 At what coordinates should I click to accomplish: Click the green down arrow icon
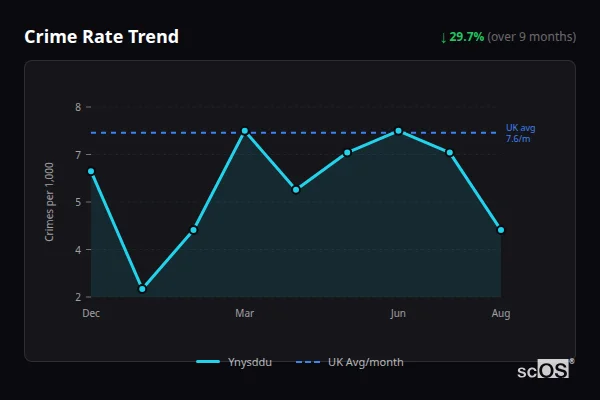pyautogui.click(x=443, y=38)
